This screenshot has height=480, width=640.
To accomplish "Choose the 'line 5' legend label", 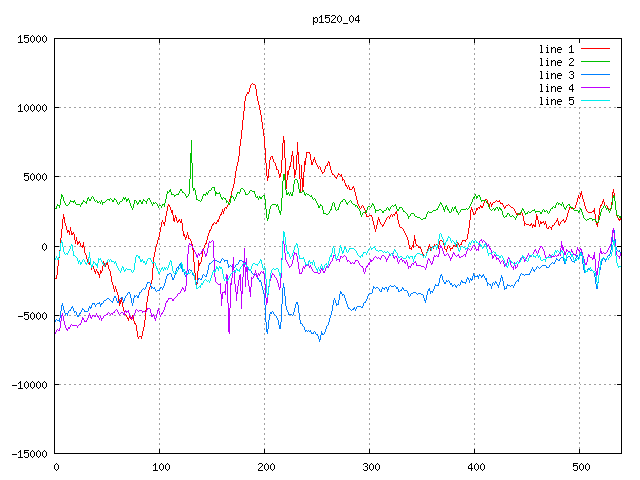I will (557, 101).
